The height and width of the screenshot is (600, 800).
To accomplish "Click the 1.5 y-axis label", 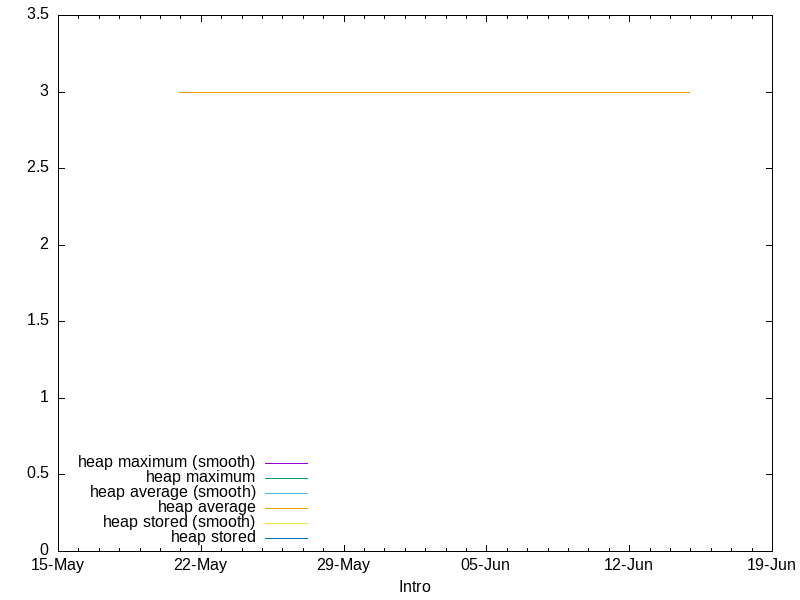I will click(38, 320).
